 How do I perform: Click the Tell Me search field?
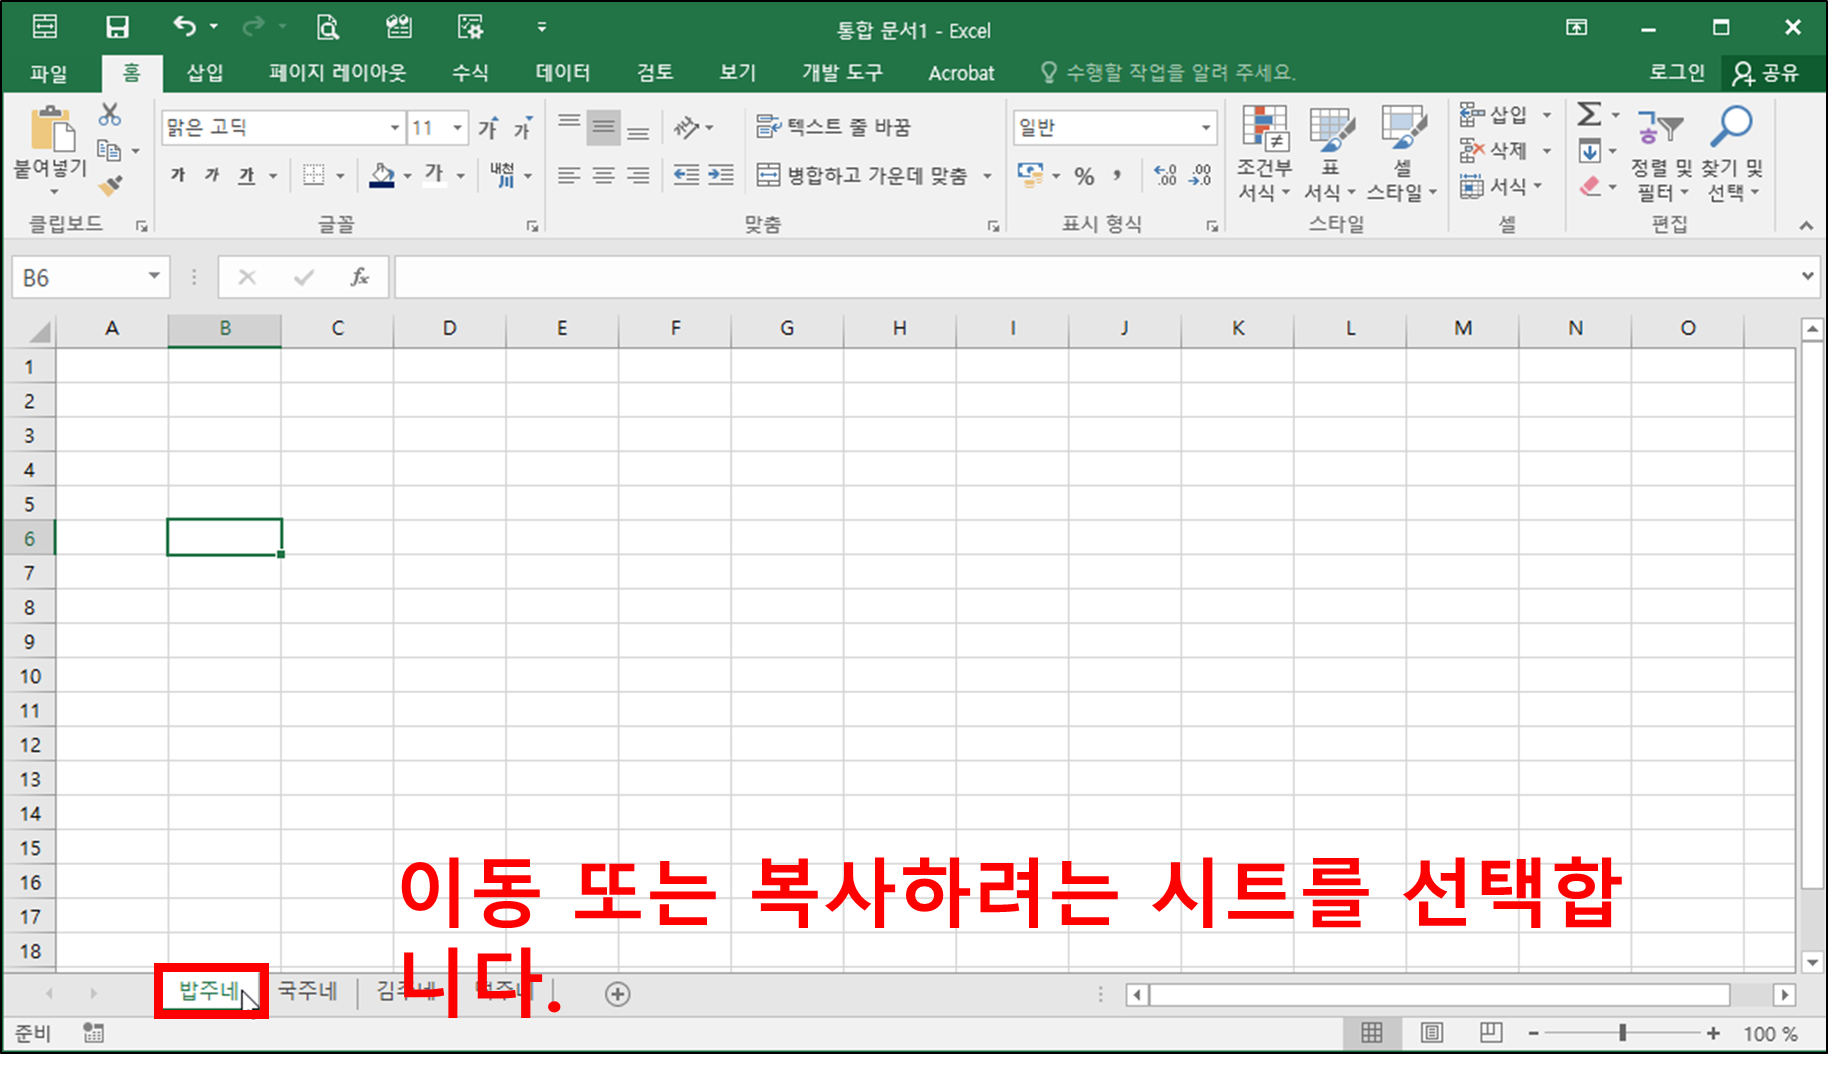[1168, 72]
